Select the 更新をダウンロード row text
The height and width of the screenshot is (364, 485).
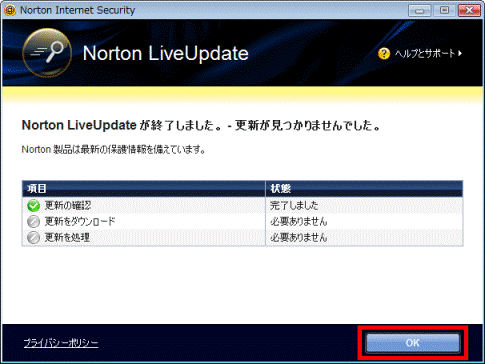80,222
